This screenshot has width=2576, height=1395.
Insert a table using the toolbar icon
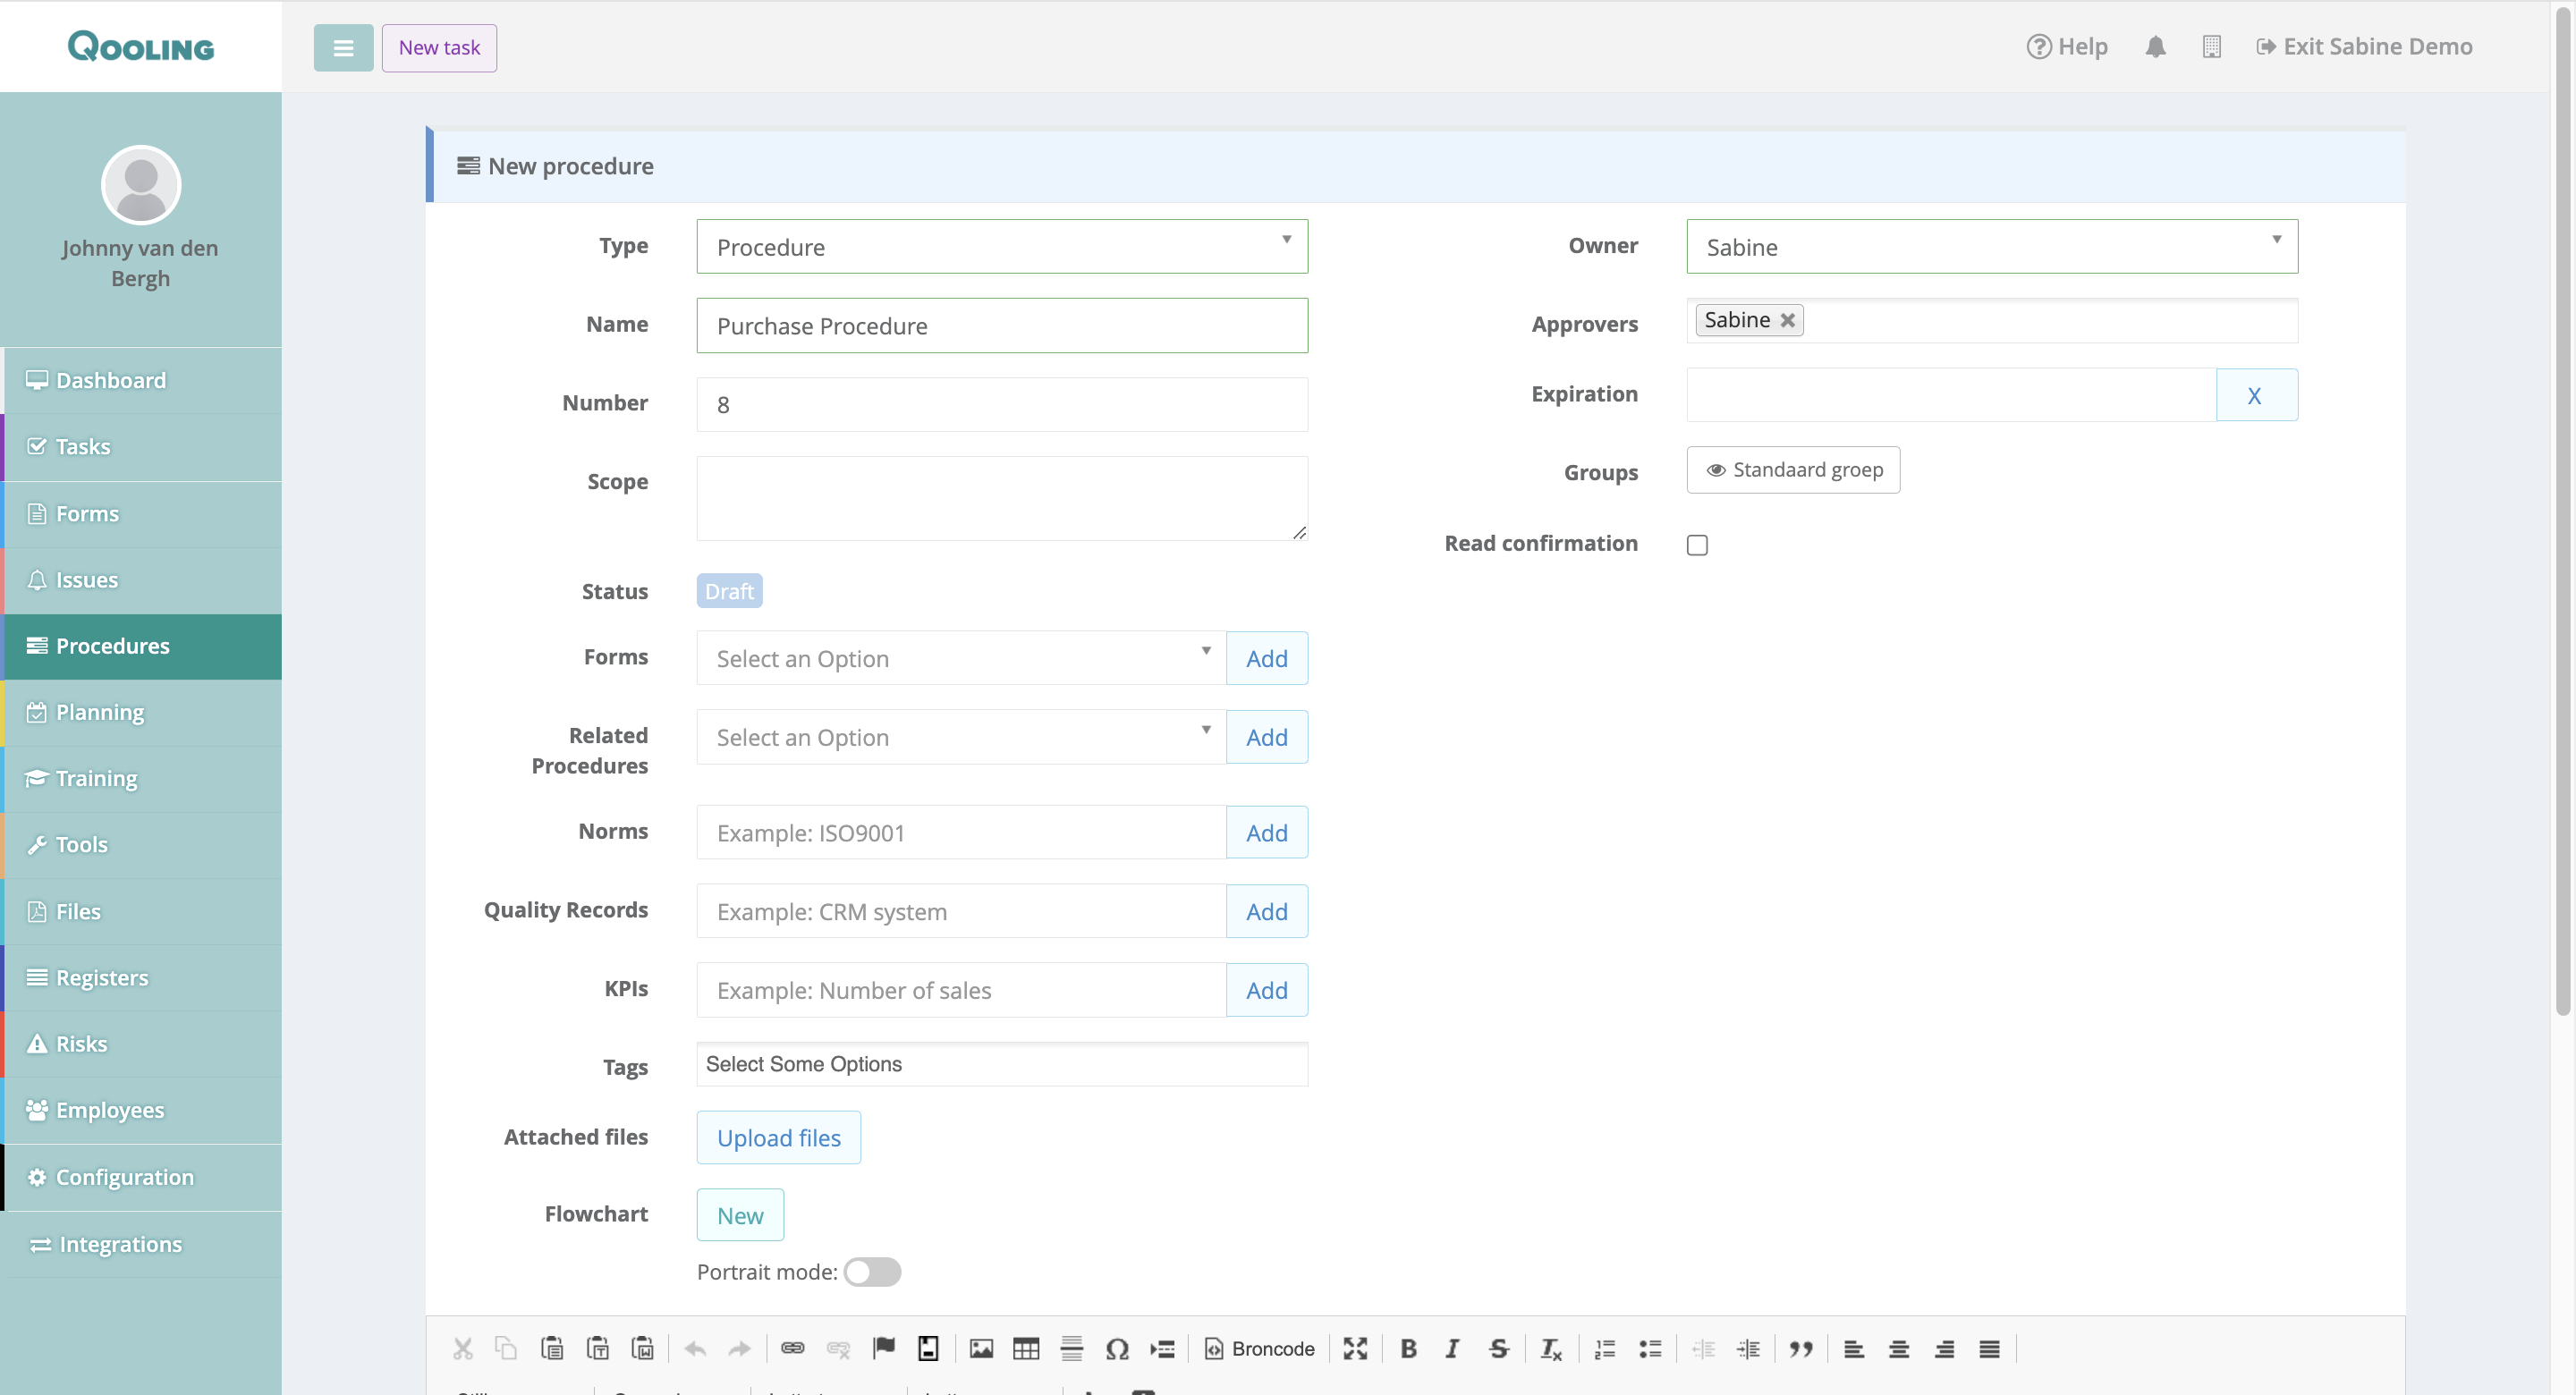pos(1026,1349)
